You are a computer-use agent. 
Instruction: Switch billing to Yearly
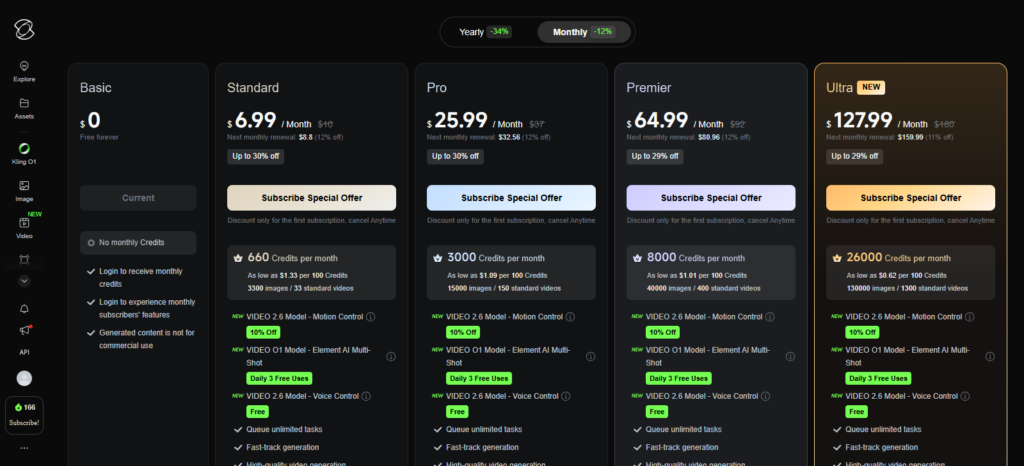[x=485, y=32]
